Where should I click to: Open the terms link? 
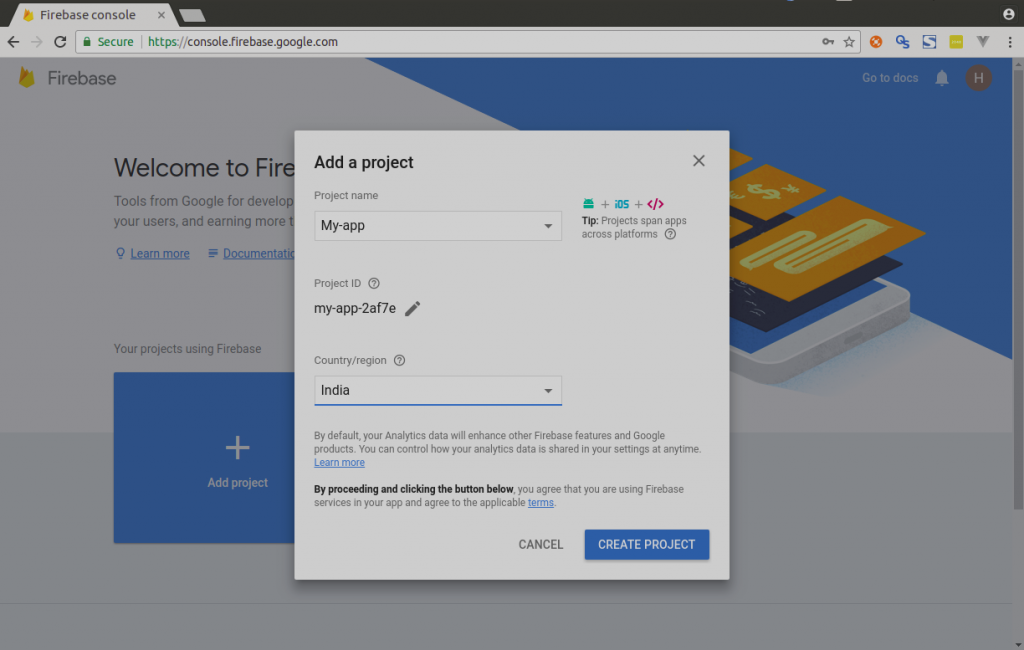(x=541, y=502)
